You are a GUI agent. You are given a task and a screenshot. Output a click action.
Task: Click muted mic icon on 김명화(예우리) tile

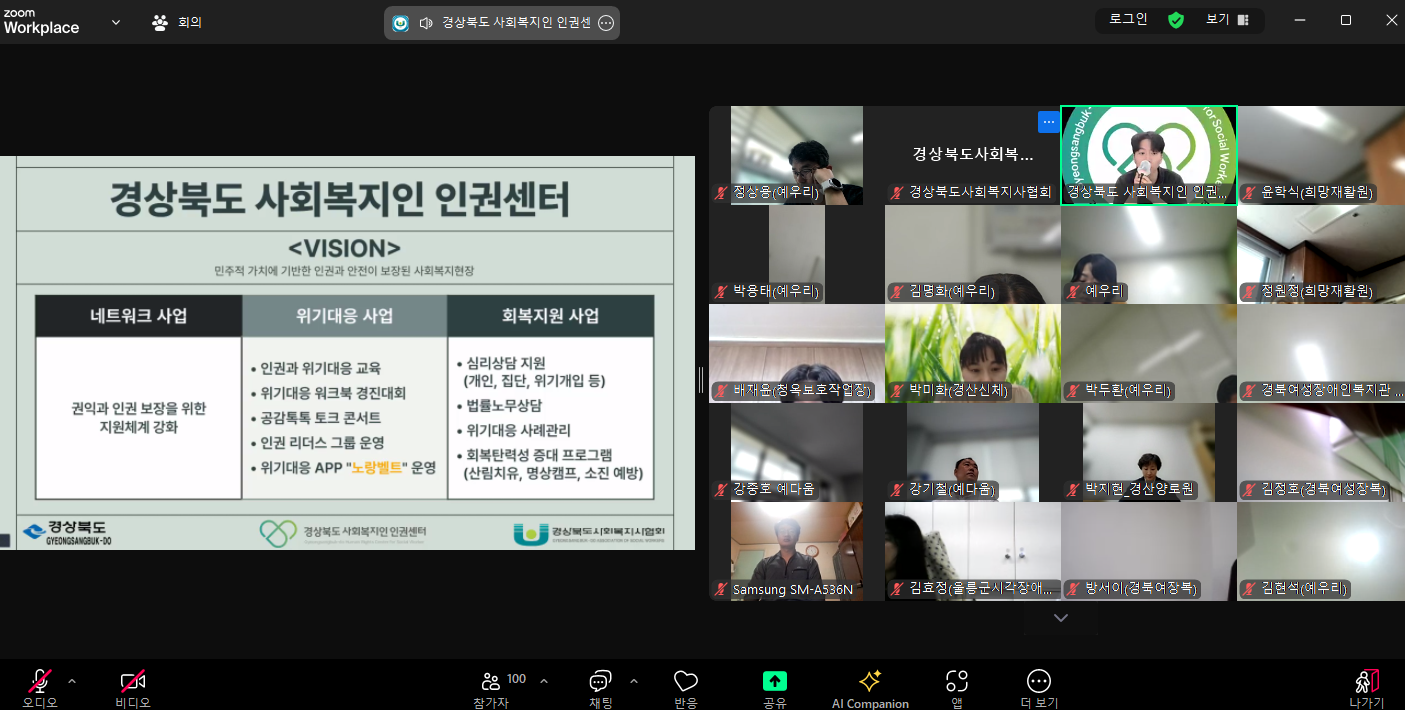897,292
